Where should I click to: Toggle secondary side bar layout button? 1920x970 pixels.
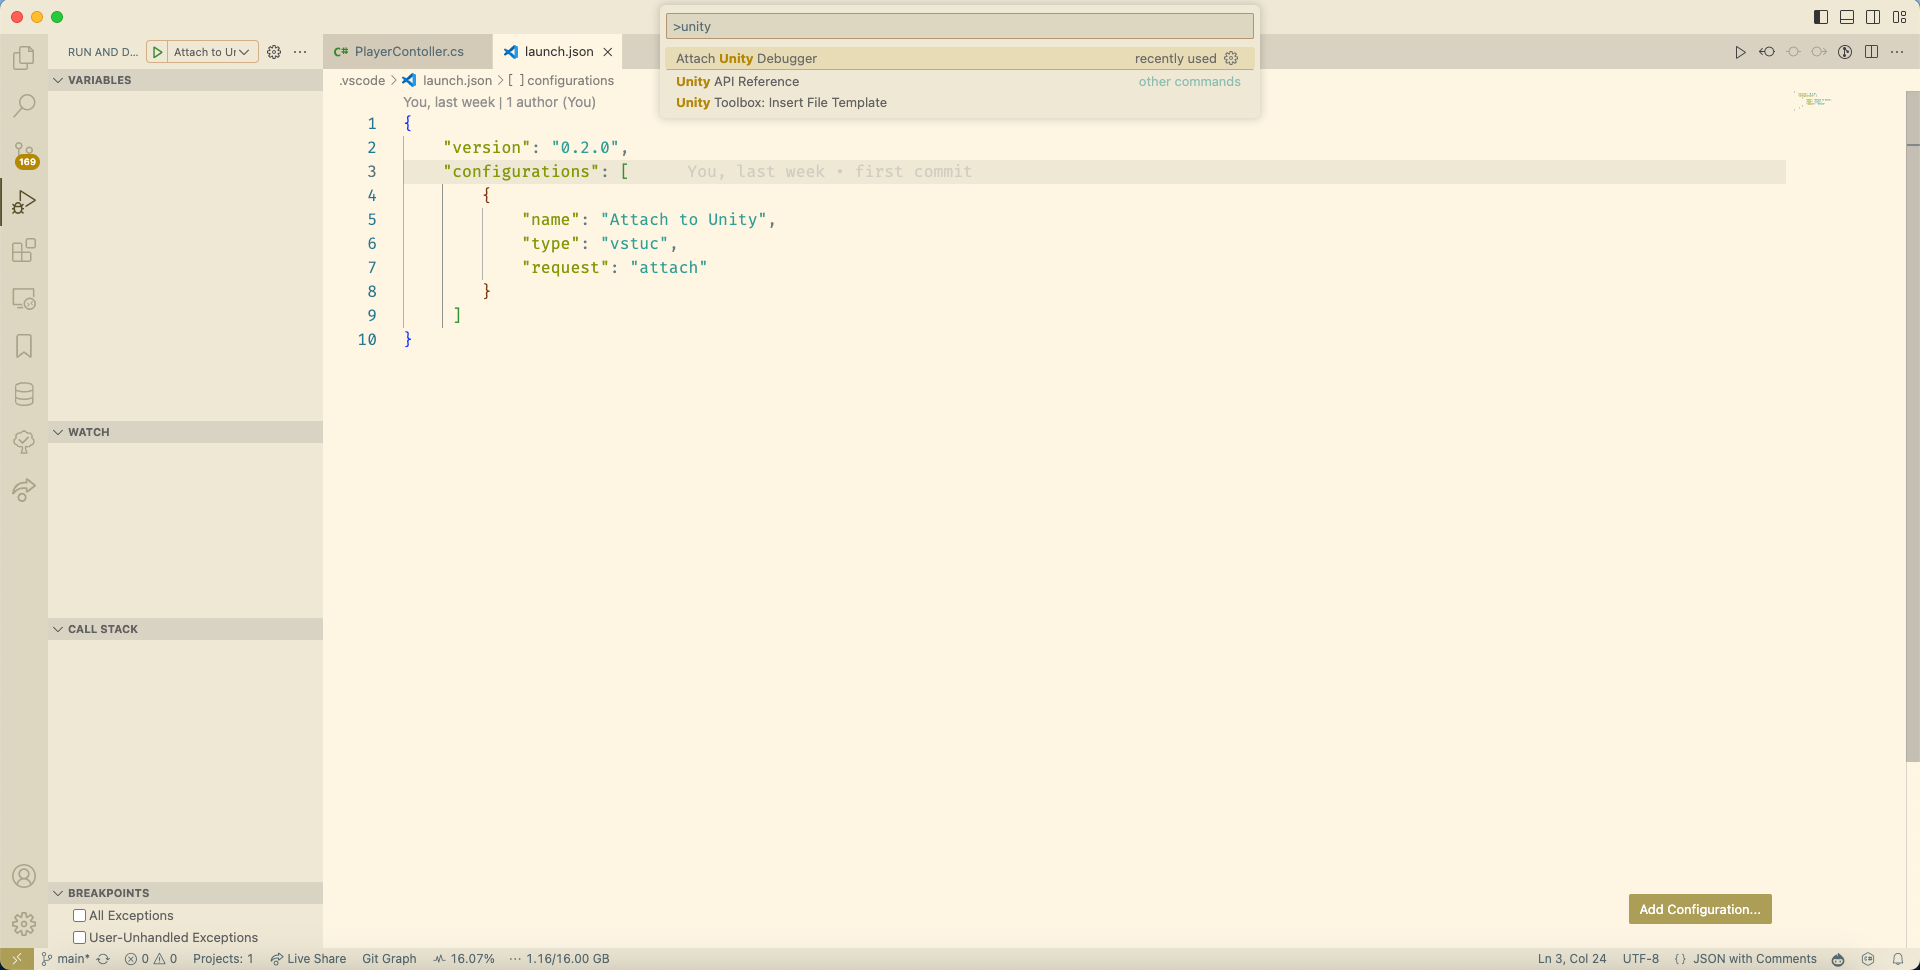1873,17
